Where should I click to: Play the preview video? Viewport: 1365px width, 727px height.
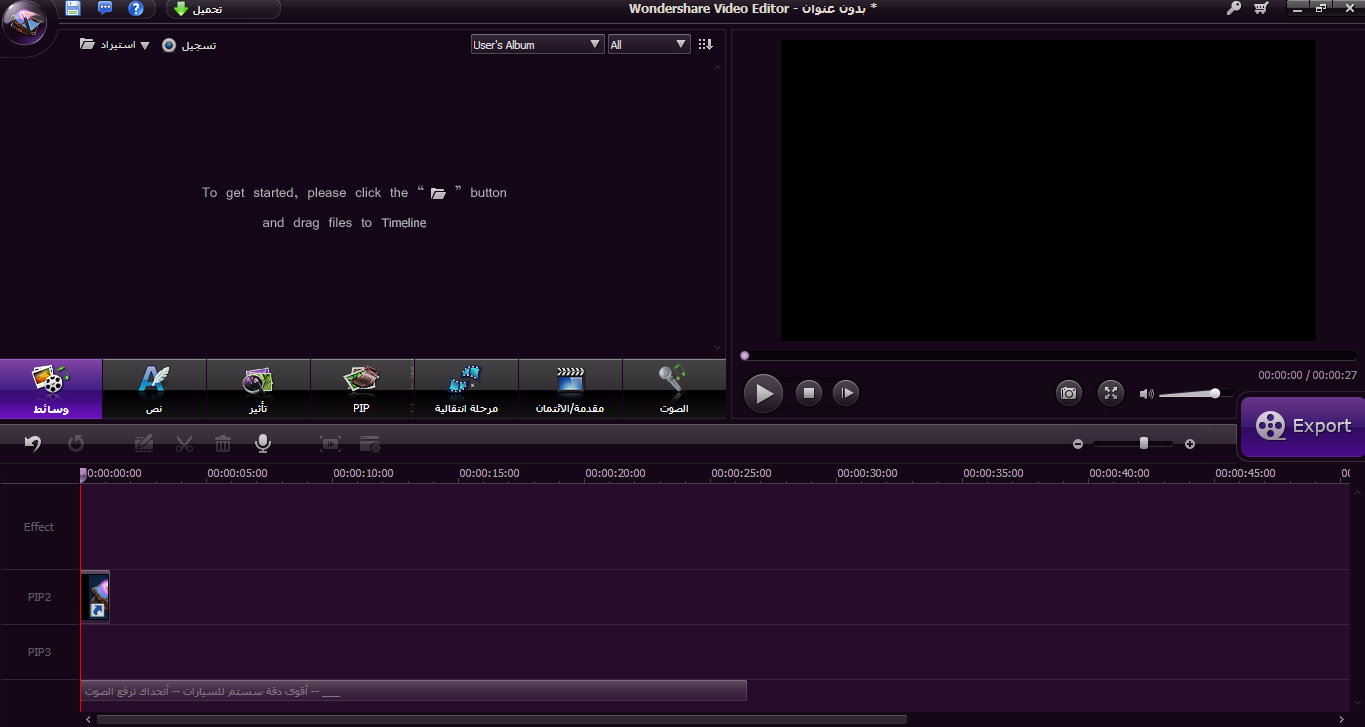click(764, 393)
